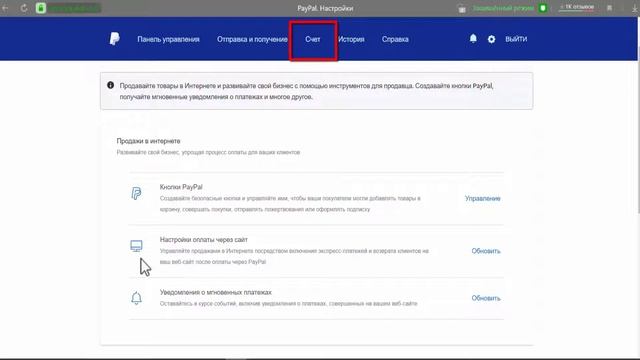
Task: Log out via ВЫЙТИ
Action: [x=516, y=39]
